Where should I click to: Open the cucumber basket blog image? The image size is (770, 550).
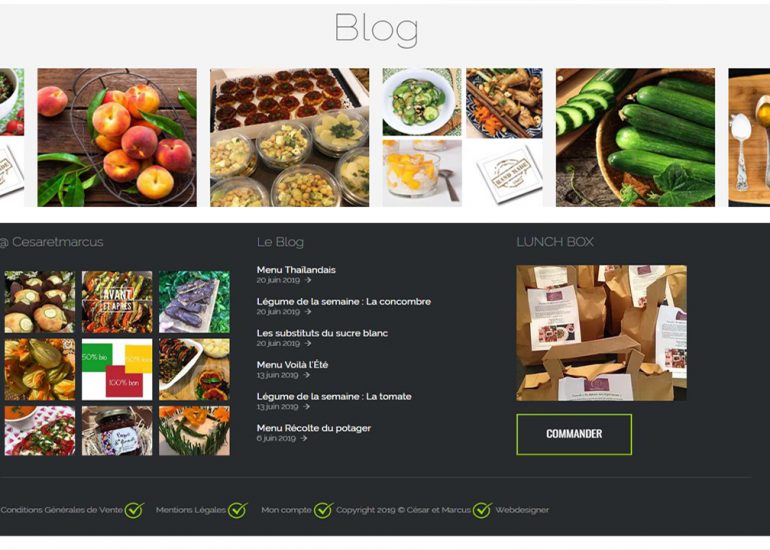pyautogui.click(x=635, y=138)
